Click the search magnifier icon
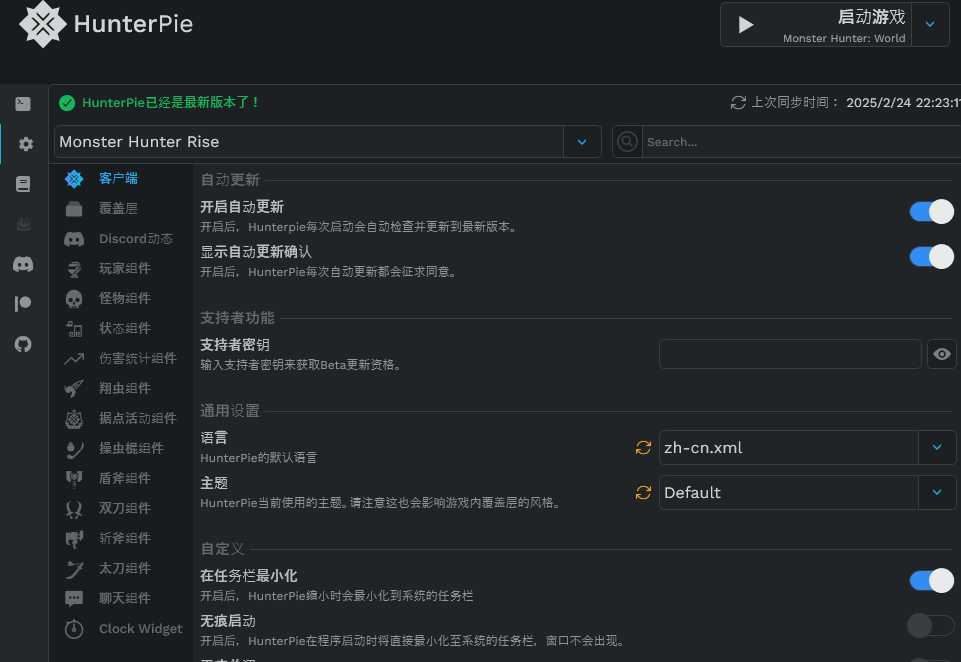 coord(627,142)
